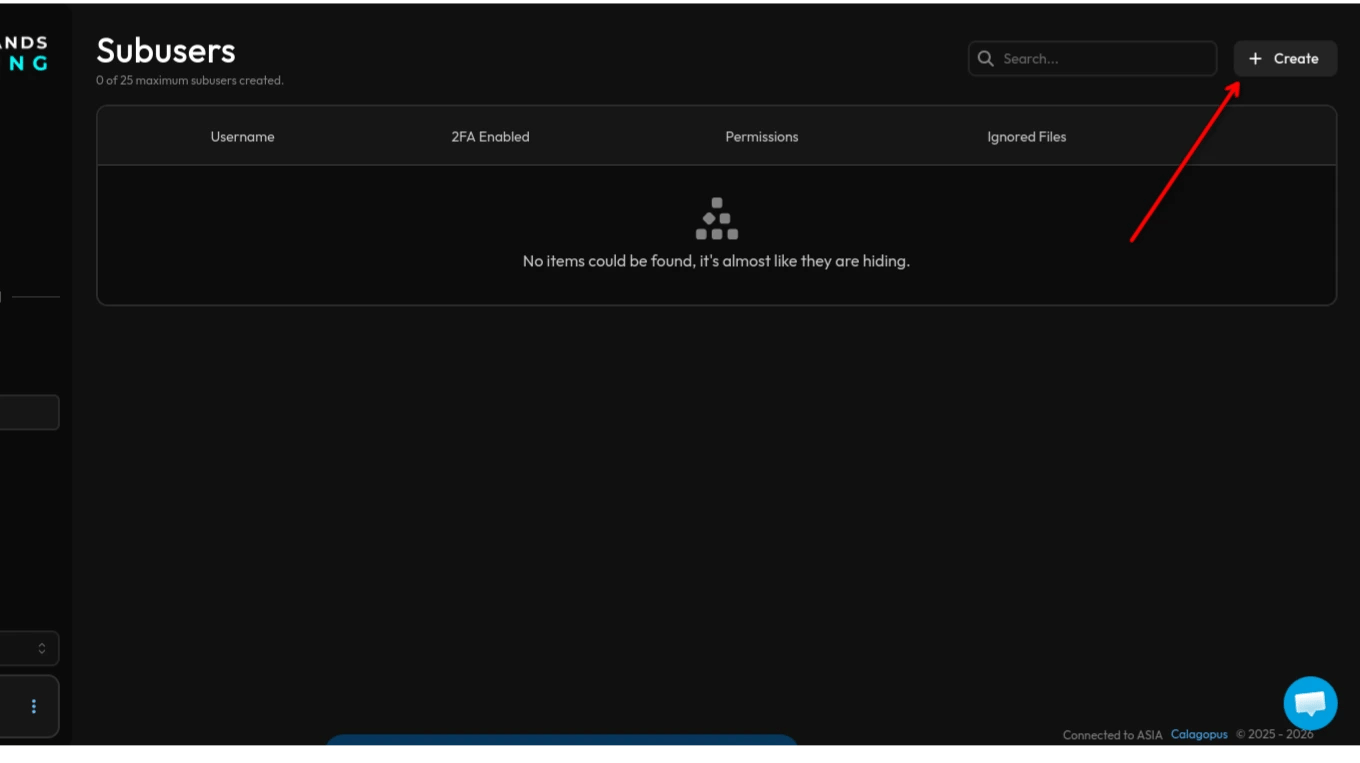
Task: Create a new subuser
Action: coord(1285,59)
